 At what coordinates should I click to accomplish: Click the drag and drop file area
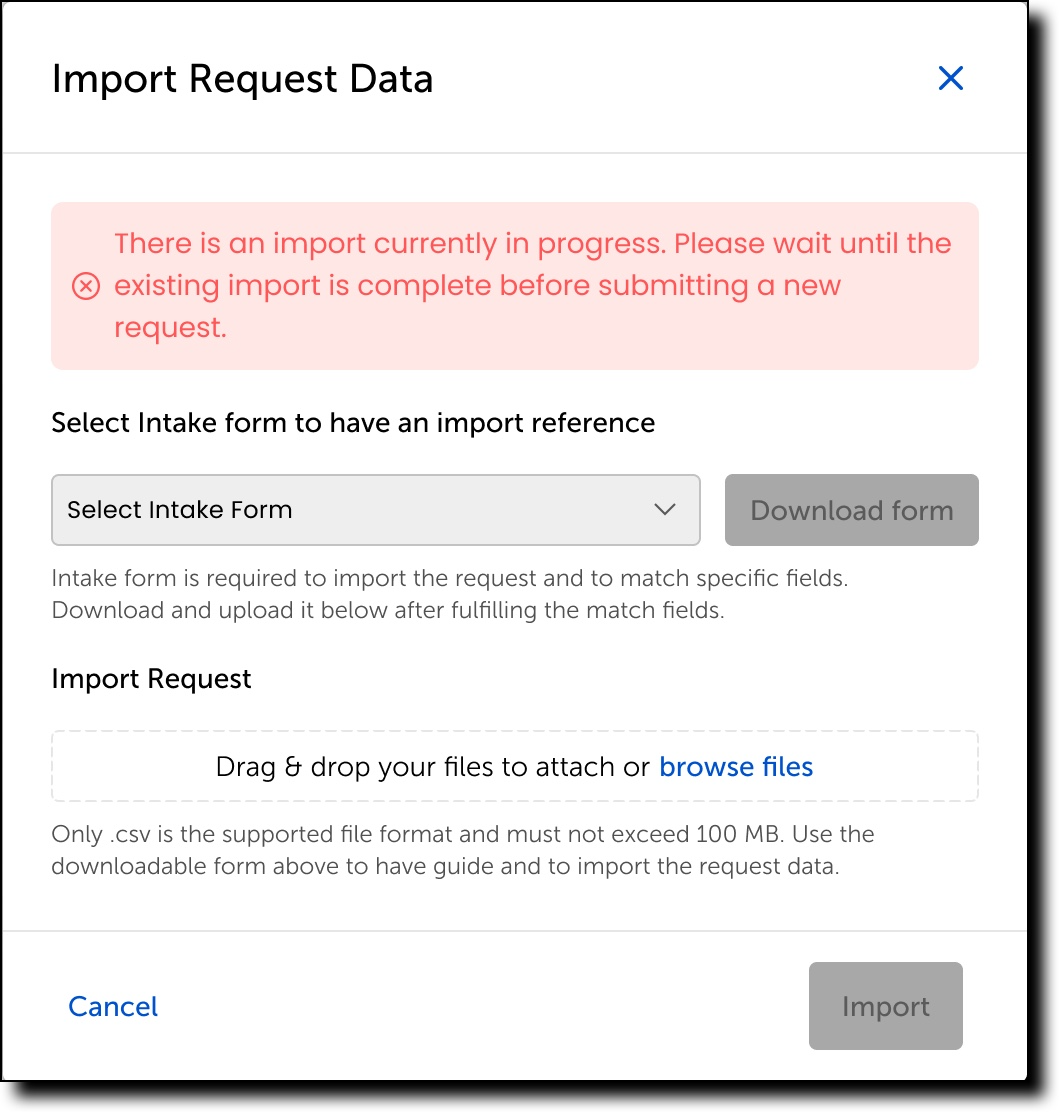(515, 766)
